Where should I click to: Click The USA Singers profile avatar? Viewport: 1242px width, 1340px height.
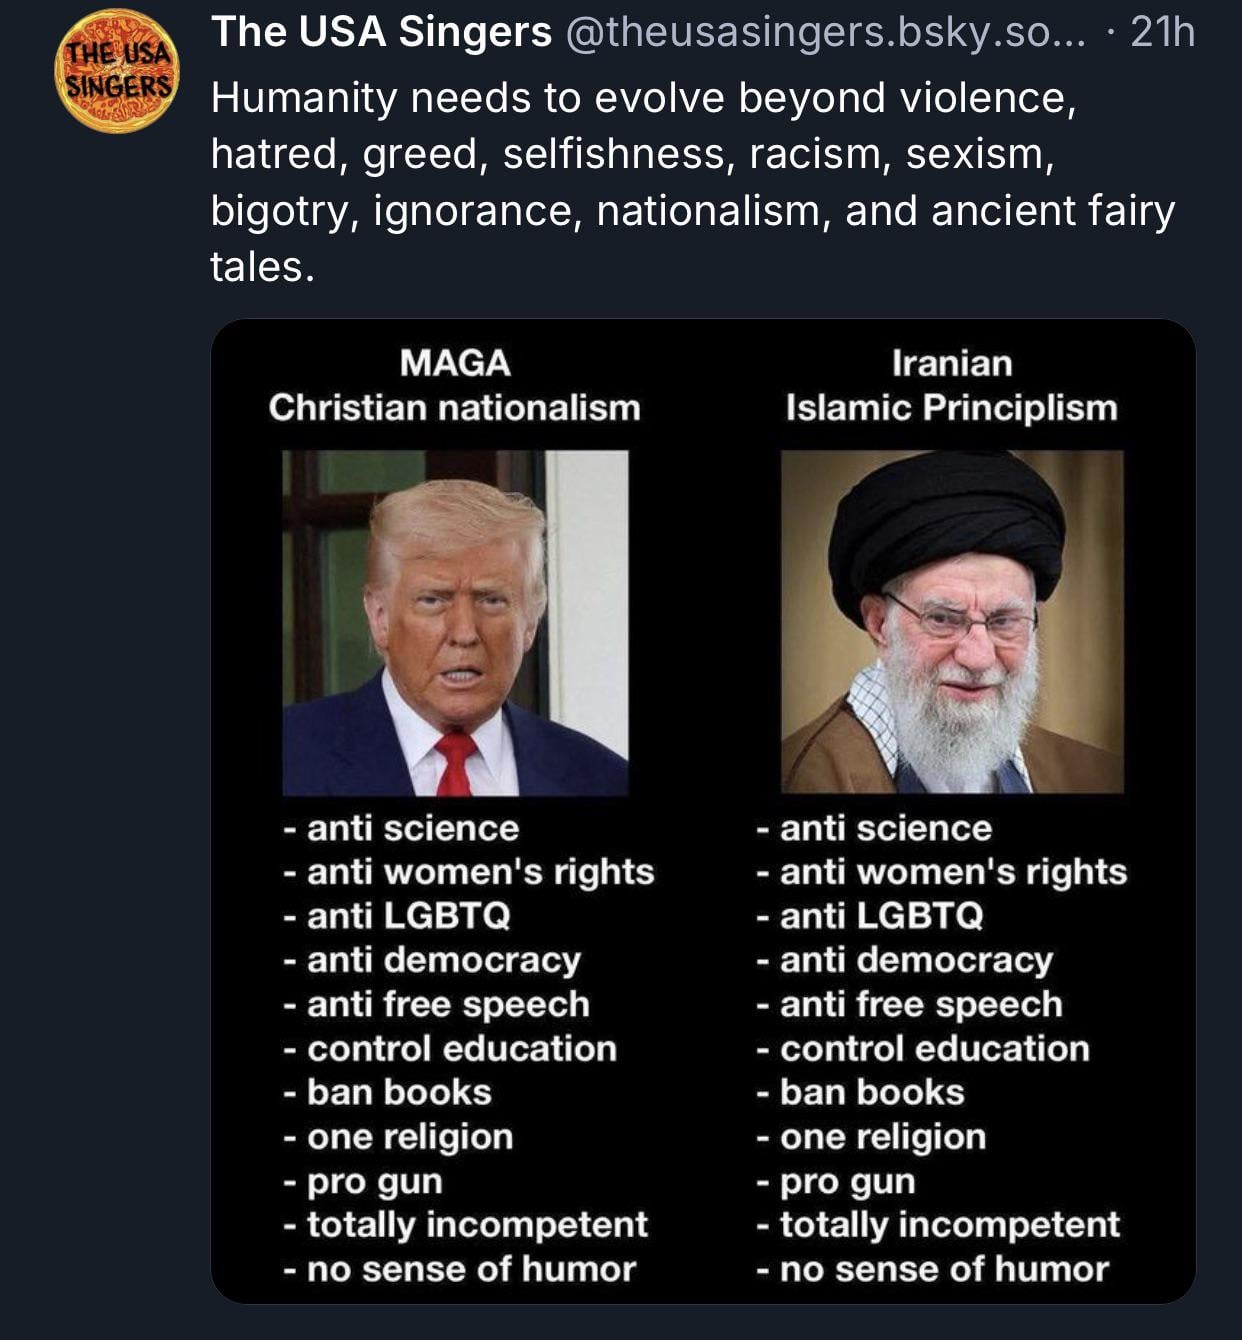(x=118, y=71)
